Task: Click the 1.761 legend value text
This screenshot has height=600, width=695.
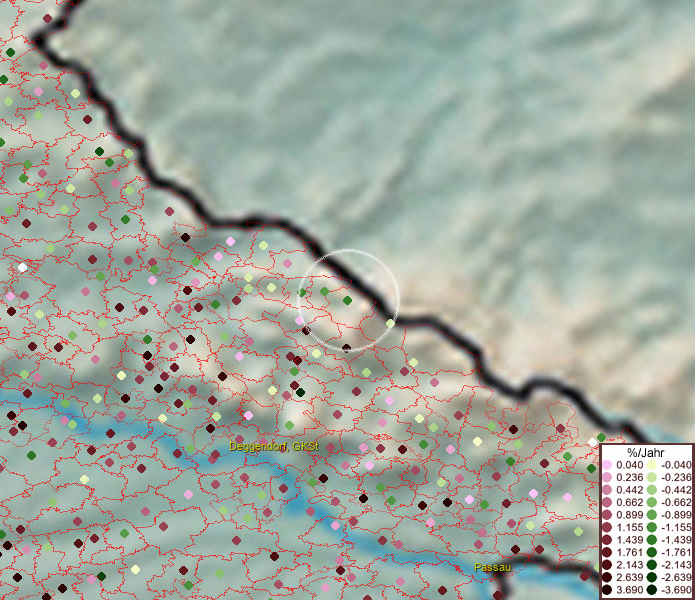Action: [629, 552]
